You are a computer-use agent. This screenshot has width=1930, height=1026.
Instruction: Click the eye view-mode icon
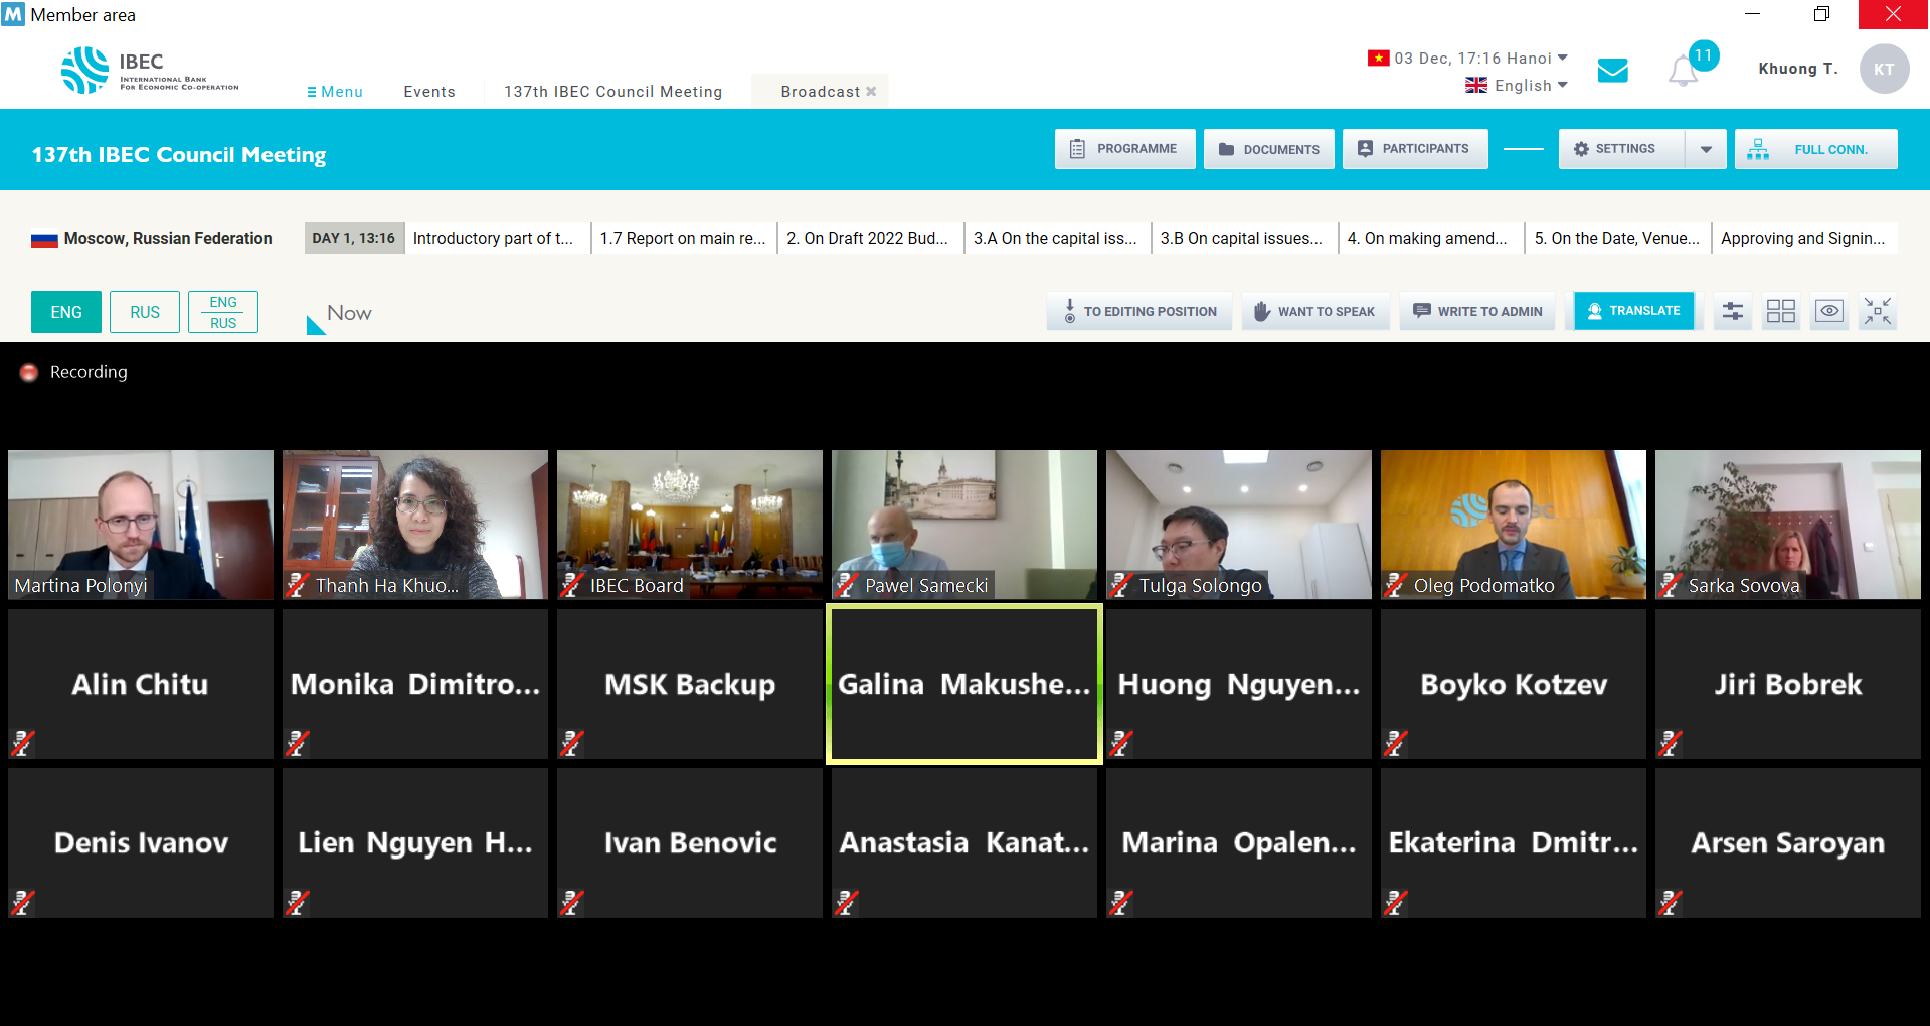click(x=1829, y=312)
